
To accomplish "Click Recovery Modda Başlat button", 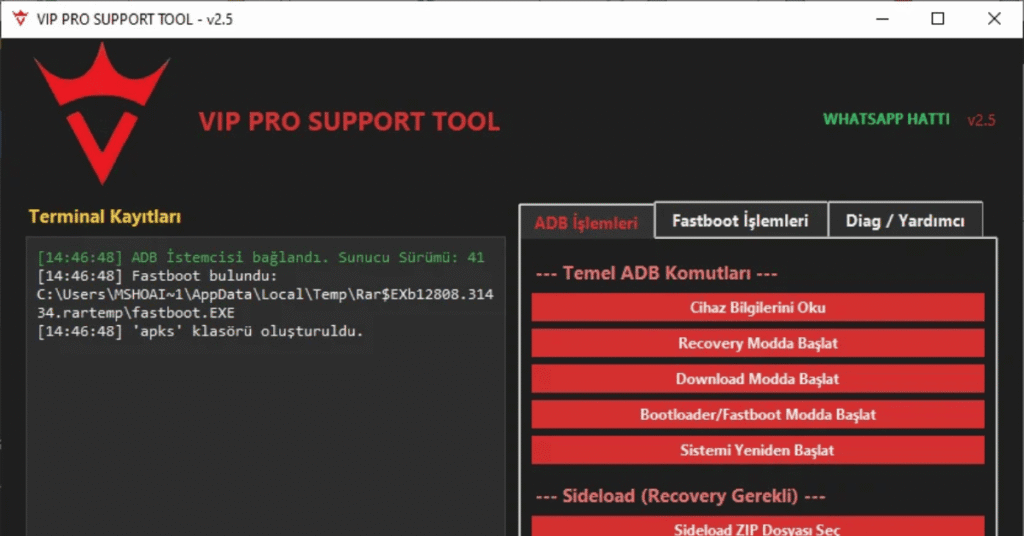I will coord(758,343).
